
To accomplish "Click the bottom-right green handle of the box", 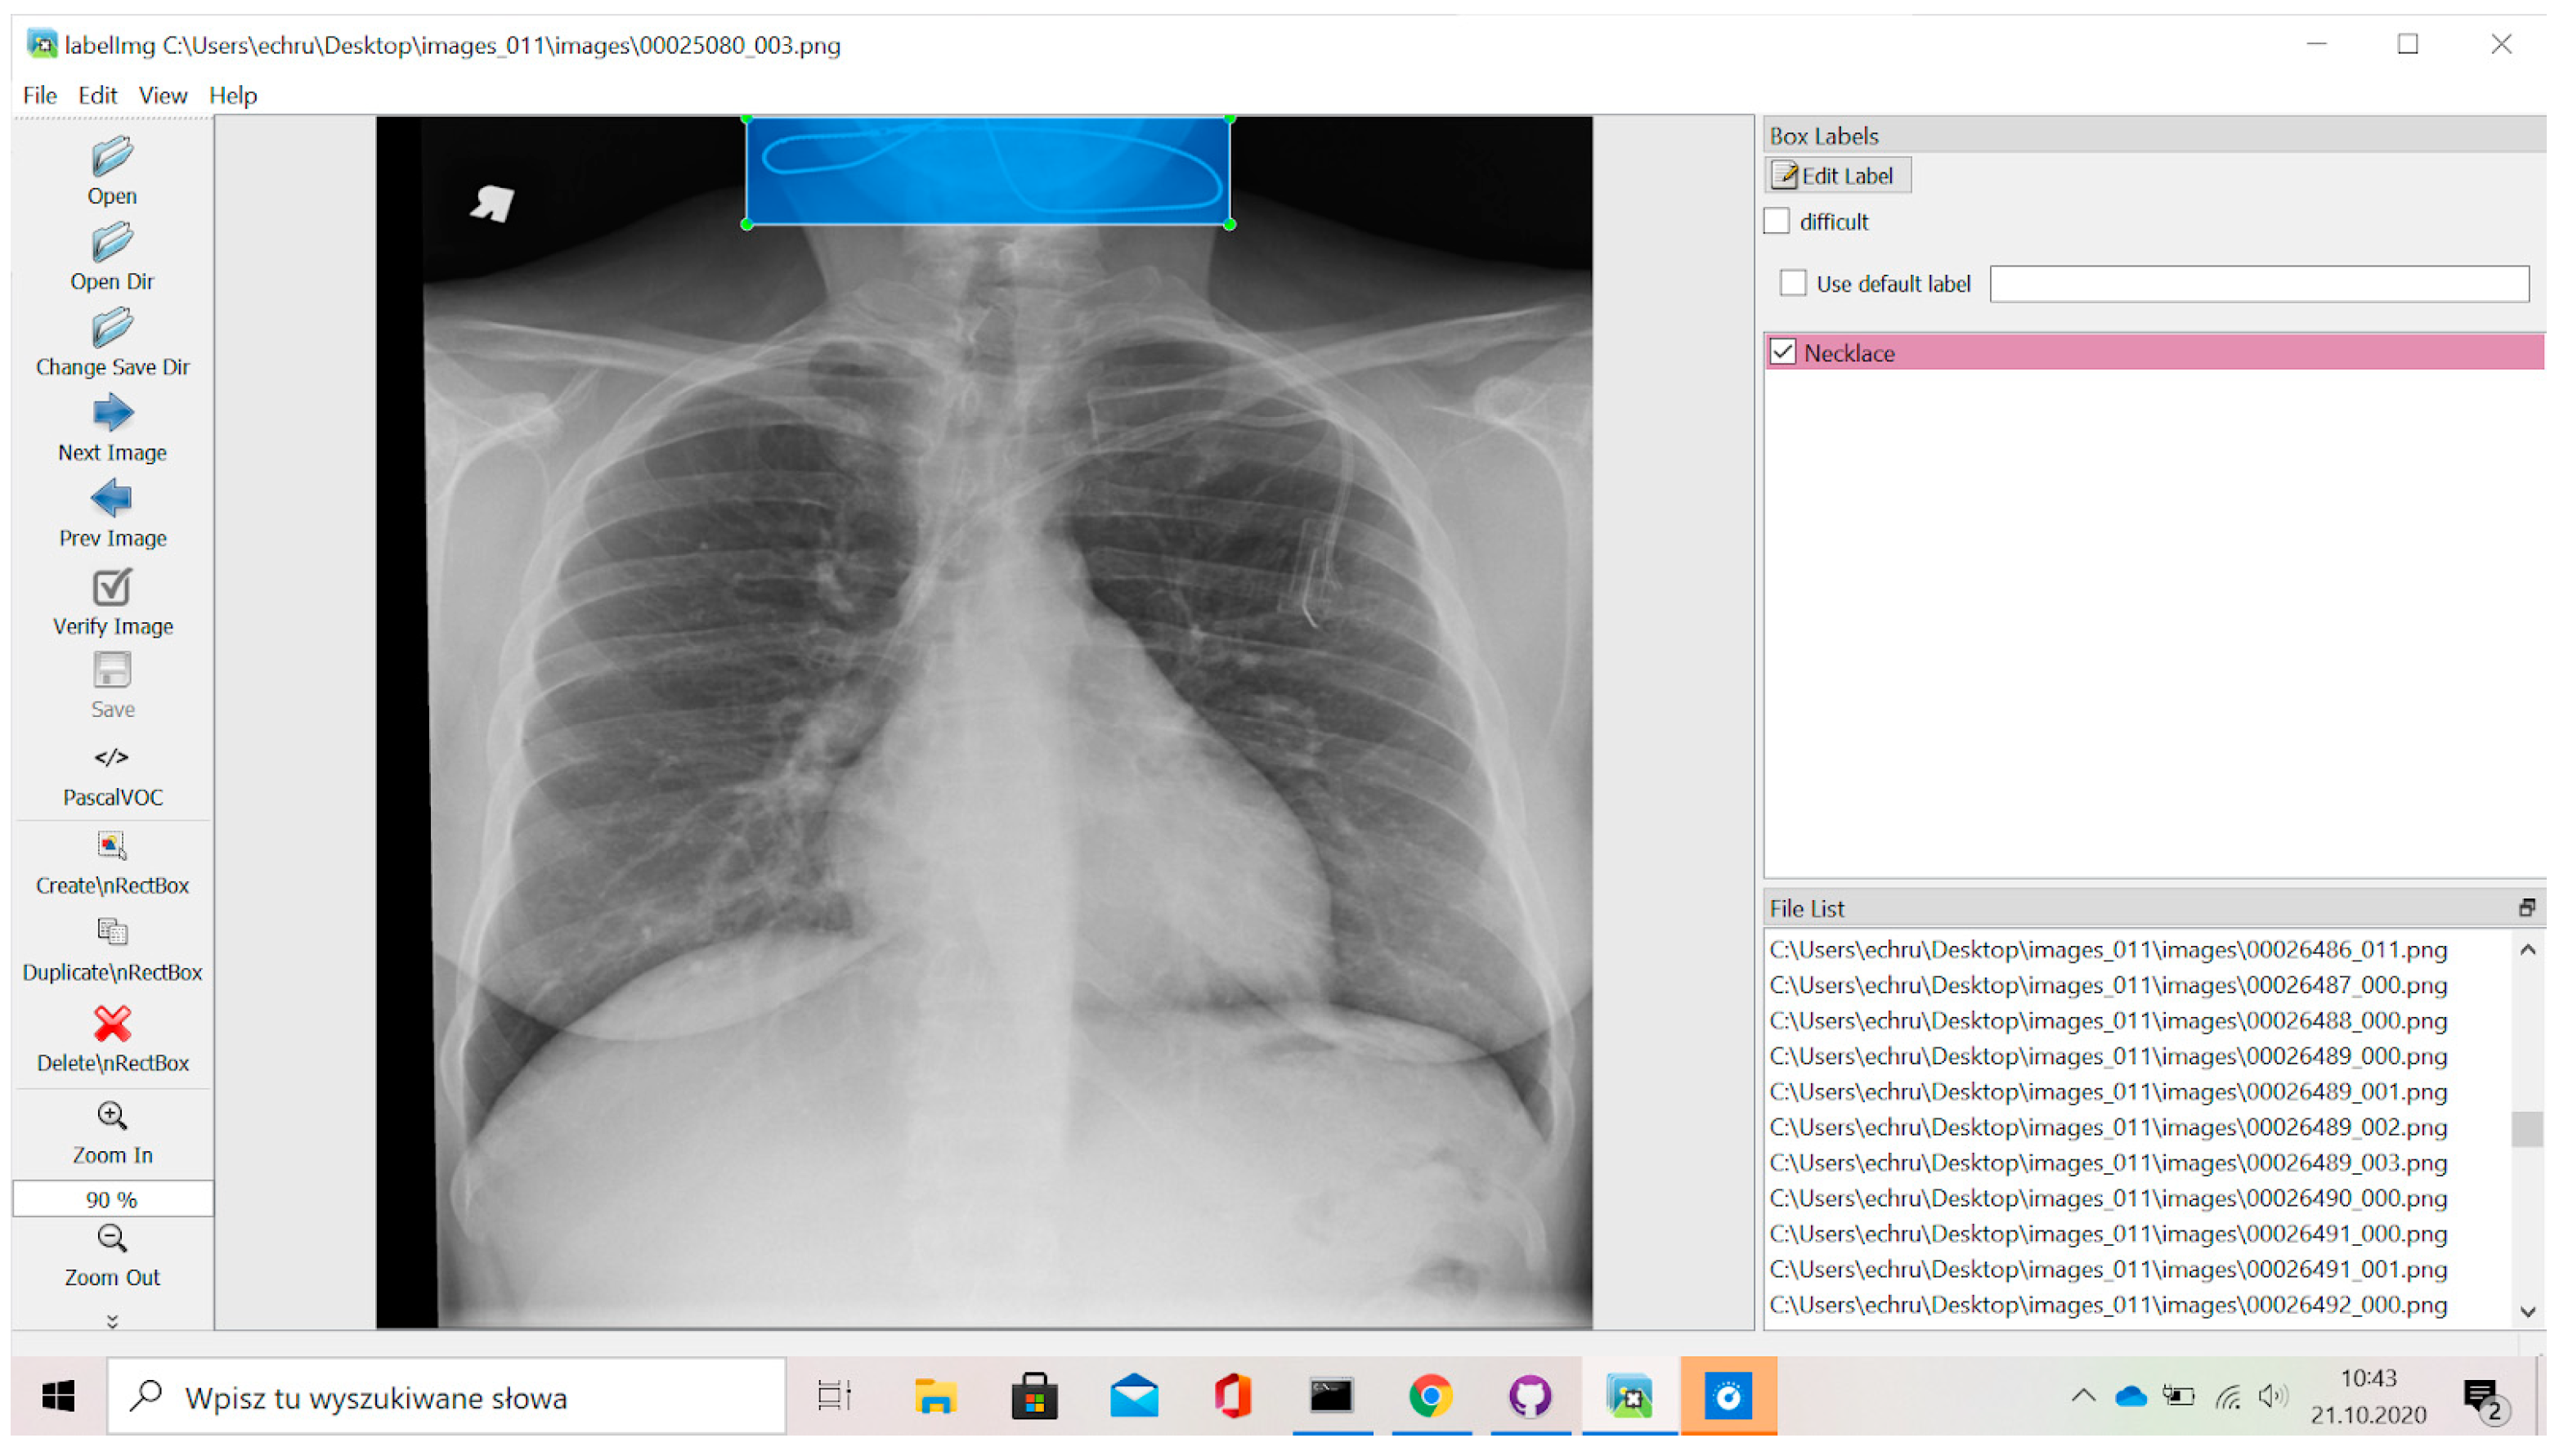I will 1230,225.
